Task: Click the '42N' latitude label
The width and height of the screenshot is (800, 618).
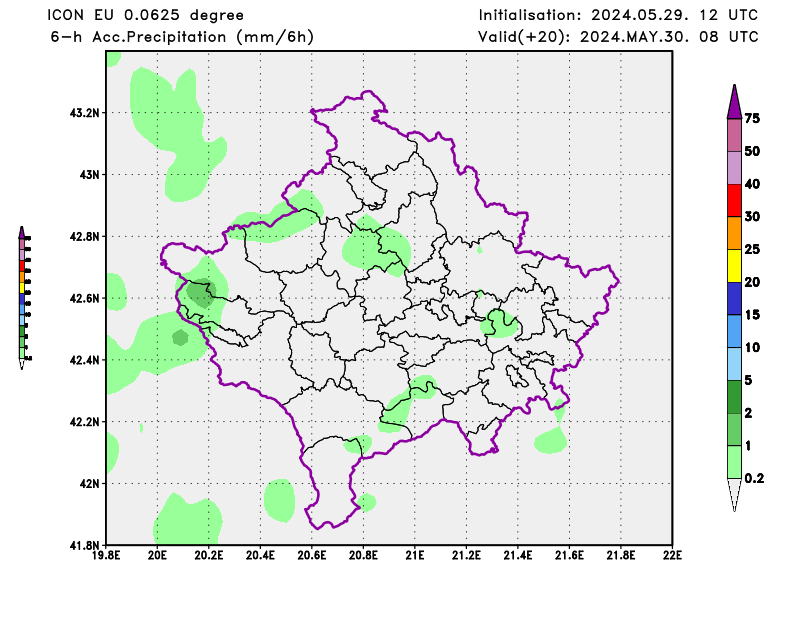Action: pos(90,483)
